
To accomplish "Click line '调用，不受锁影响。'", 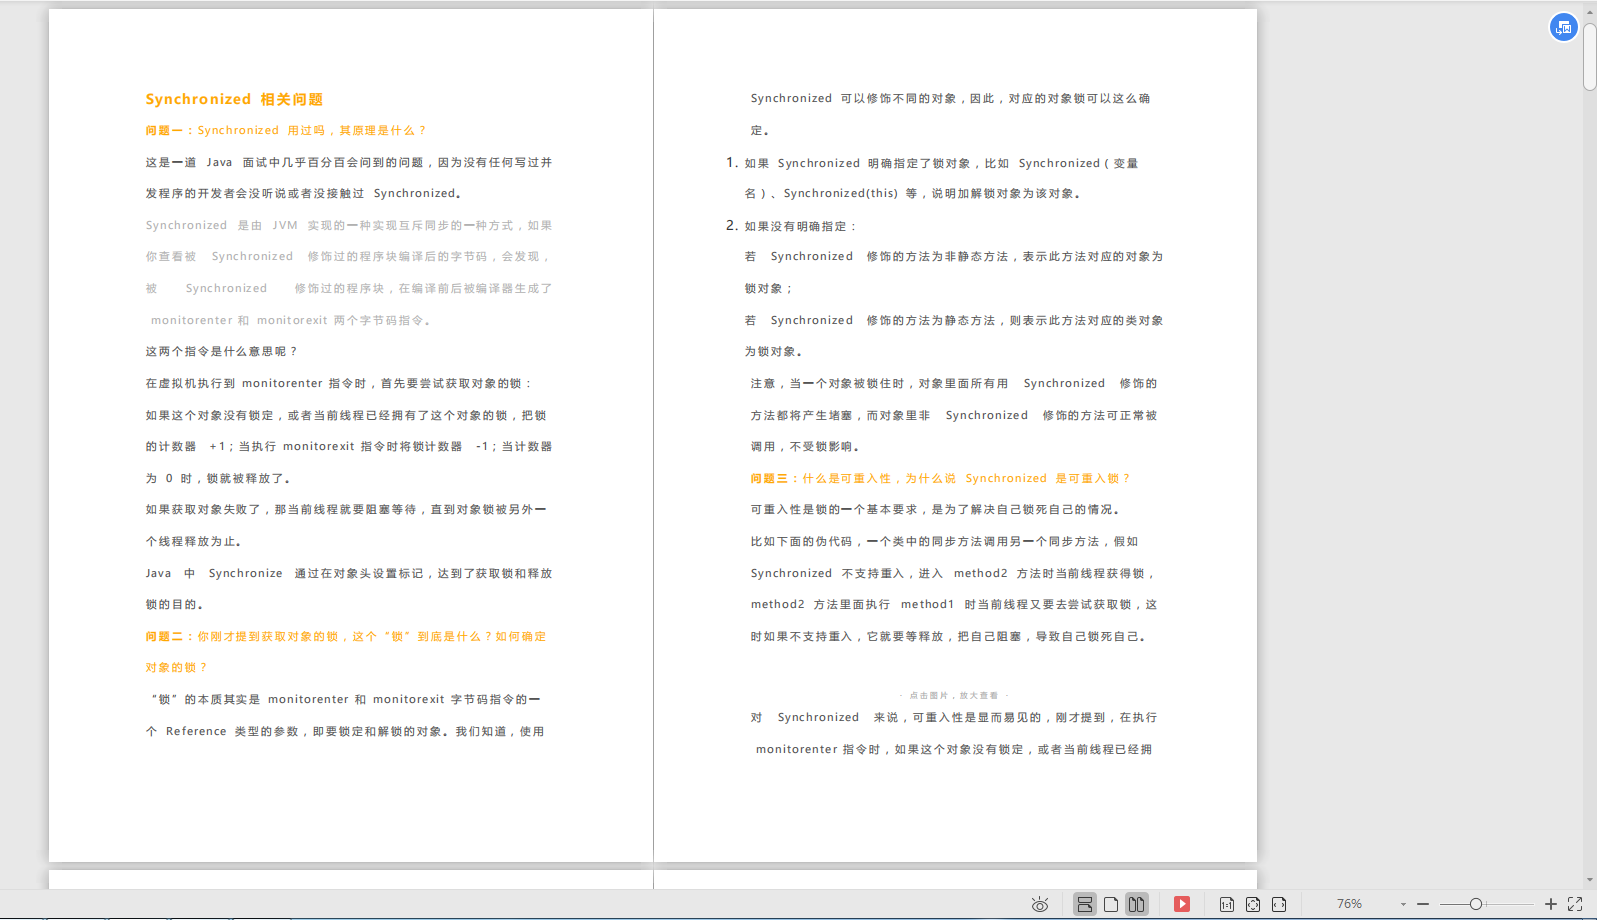I will (x=806, y=446).
